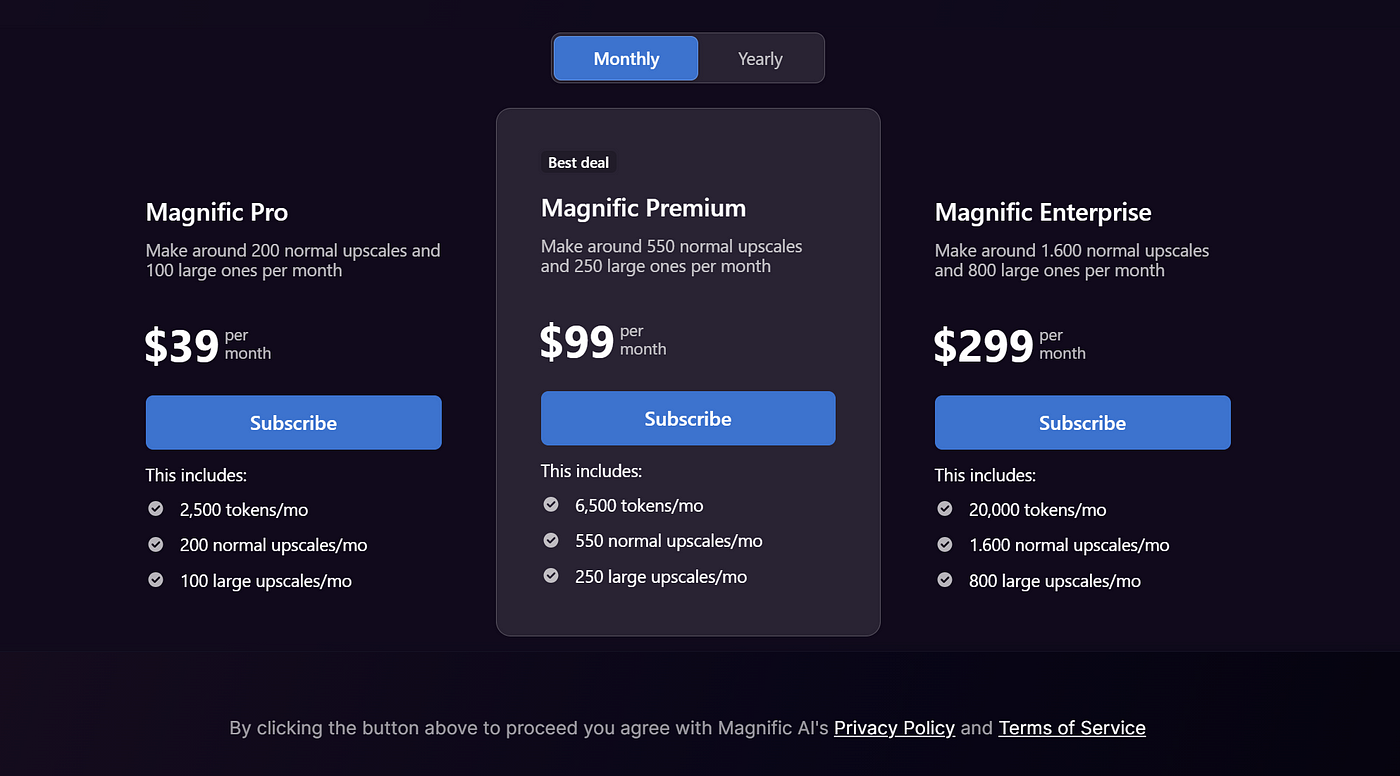This screenshot has height=776, width=1400.
Task: Click checkmark icon beside 250 large upscales/mo
Action: (550, 576)
